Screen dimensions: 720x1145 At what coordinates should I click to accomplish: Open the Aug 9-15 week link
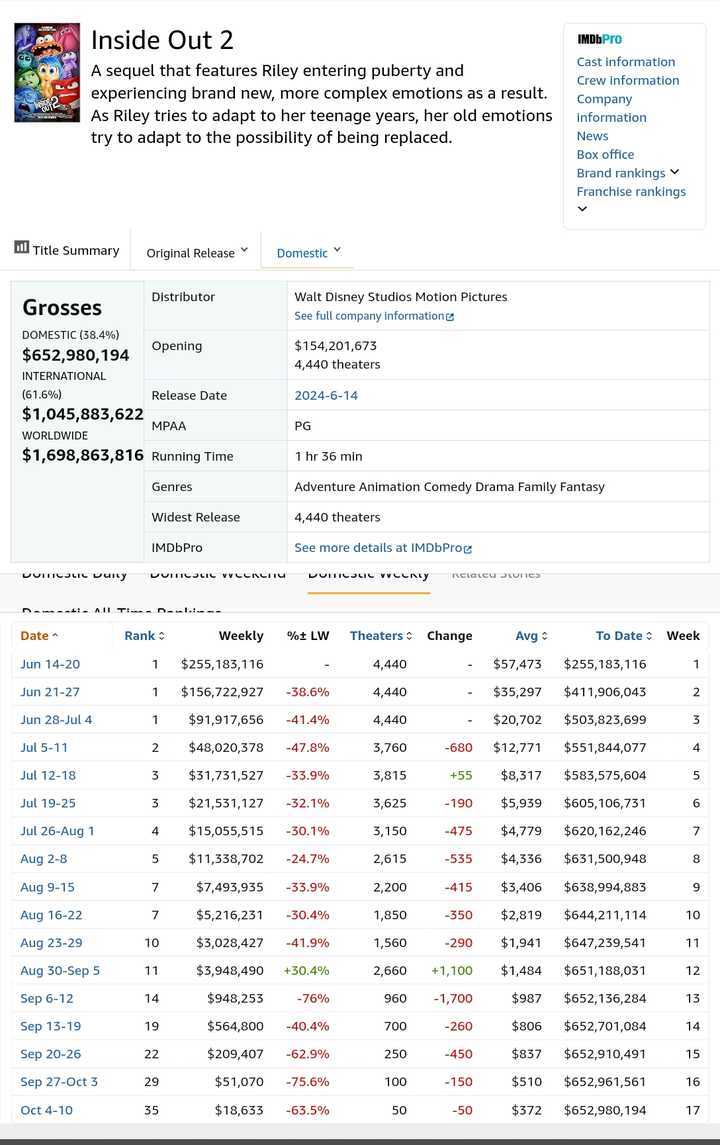[x=47, y=887]
